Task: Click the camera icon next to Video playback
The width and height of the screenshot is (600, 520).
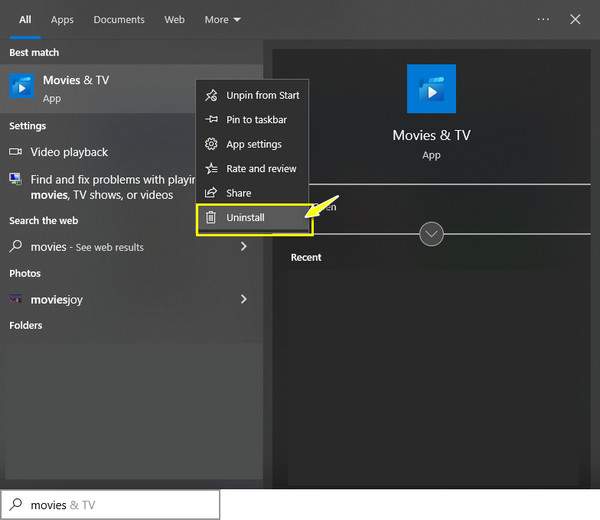Action: click(15, 152)
